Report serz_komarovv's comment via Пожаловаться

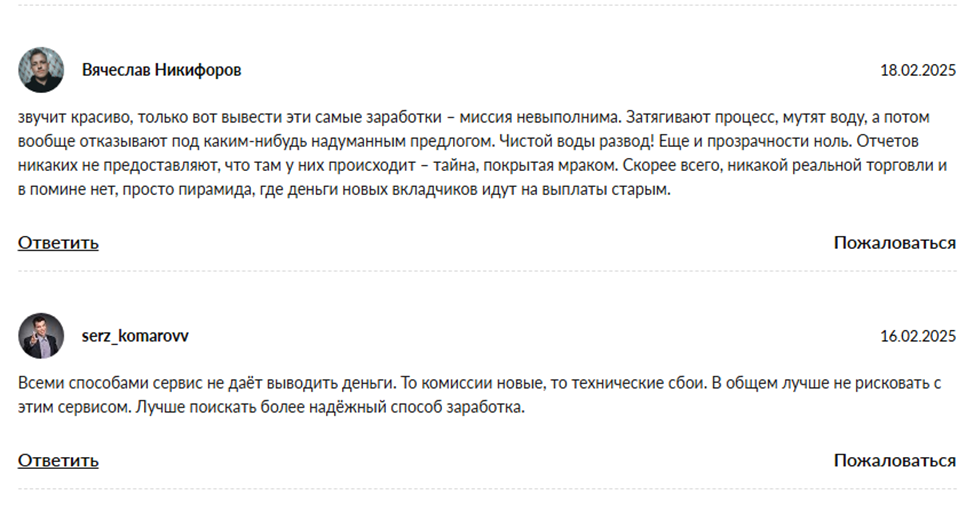(894, 460)
